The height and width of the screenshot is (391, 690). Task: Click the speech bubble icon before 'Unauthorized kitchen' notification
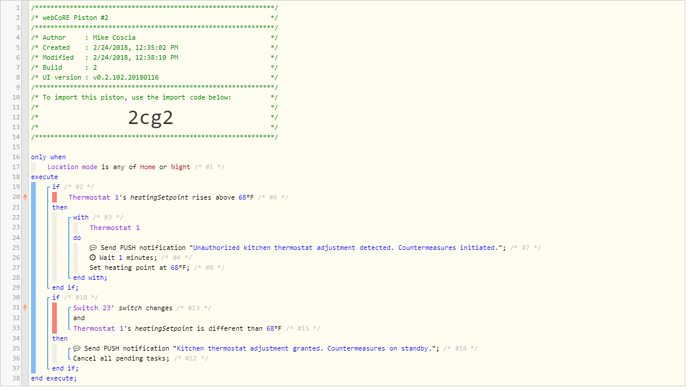click(93, 248)
